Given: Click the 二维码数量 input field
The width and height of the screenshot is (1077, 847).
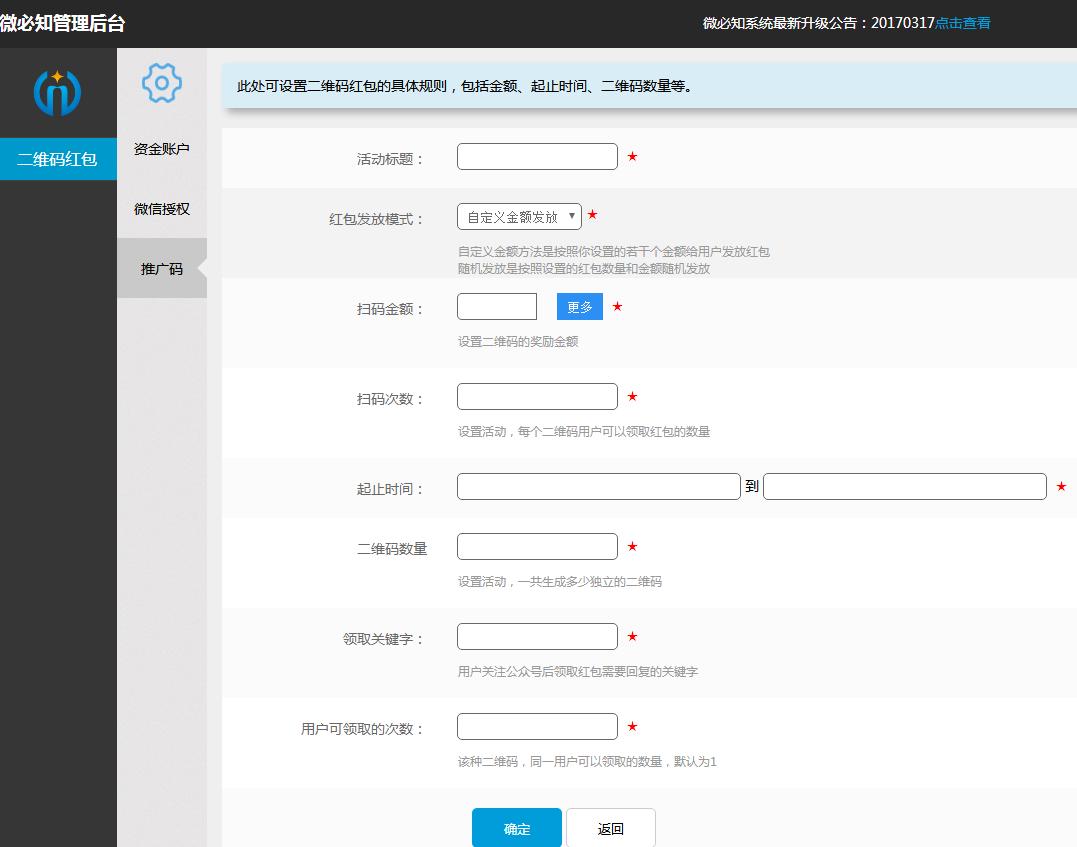Looking at the screenshot, I should pyautogui.click(x=537, y=546).
